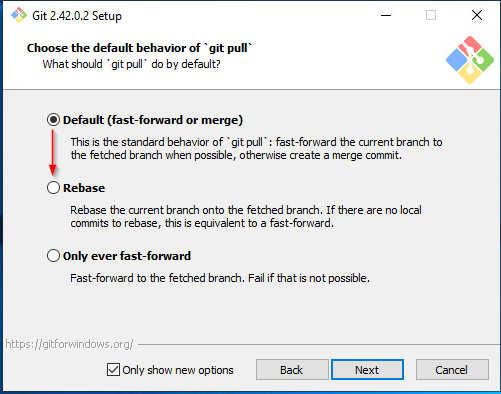Screen dimensions: 501x394
Task: Proceed with the Next button
Action: point(367,370)
